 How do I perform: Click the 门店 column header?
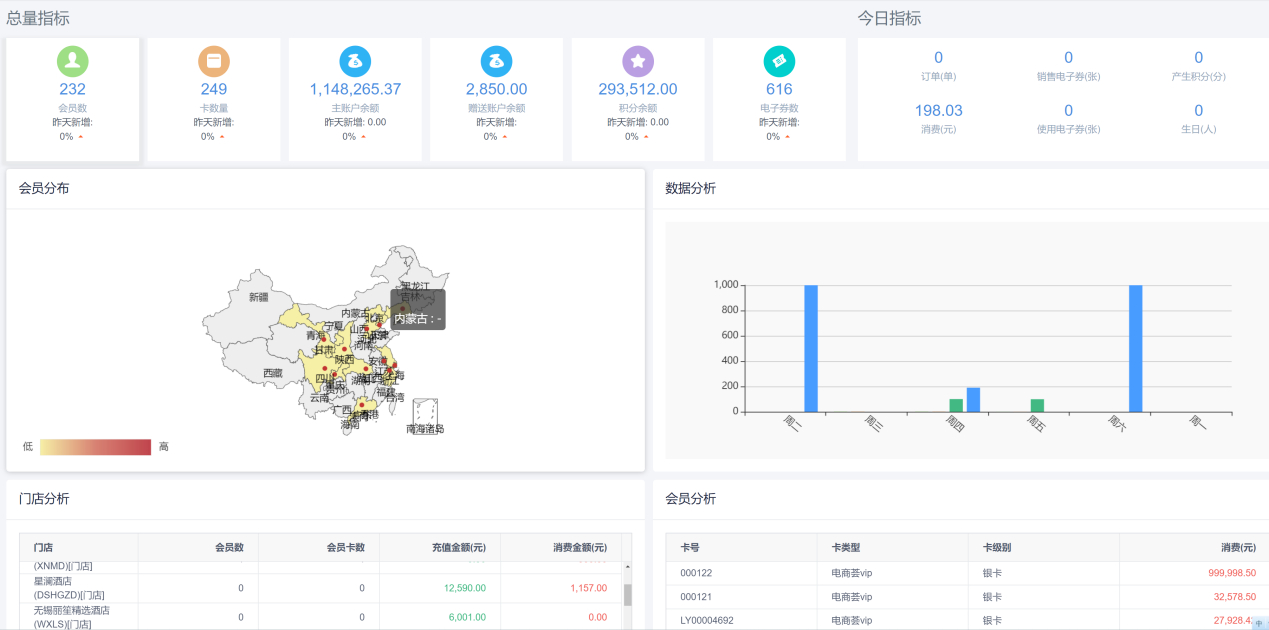[43, 547]
